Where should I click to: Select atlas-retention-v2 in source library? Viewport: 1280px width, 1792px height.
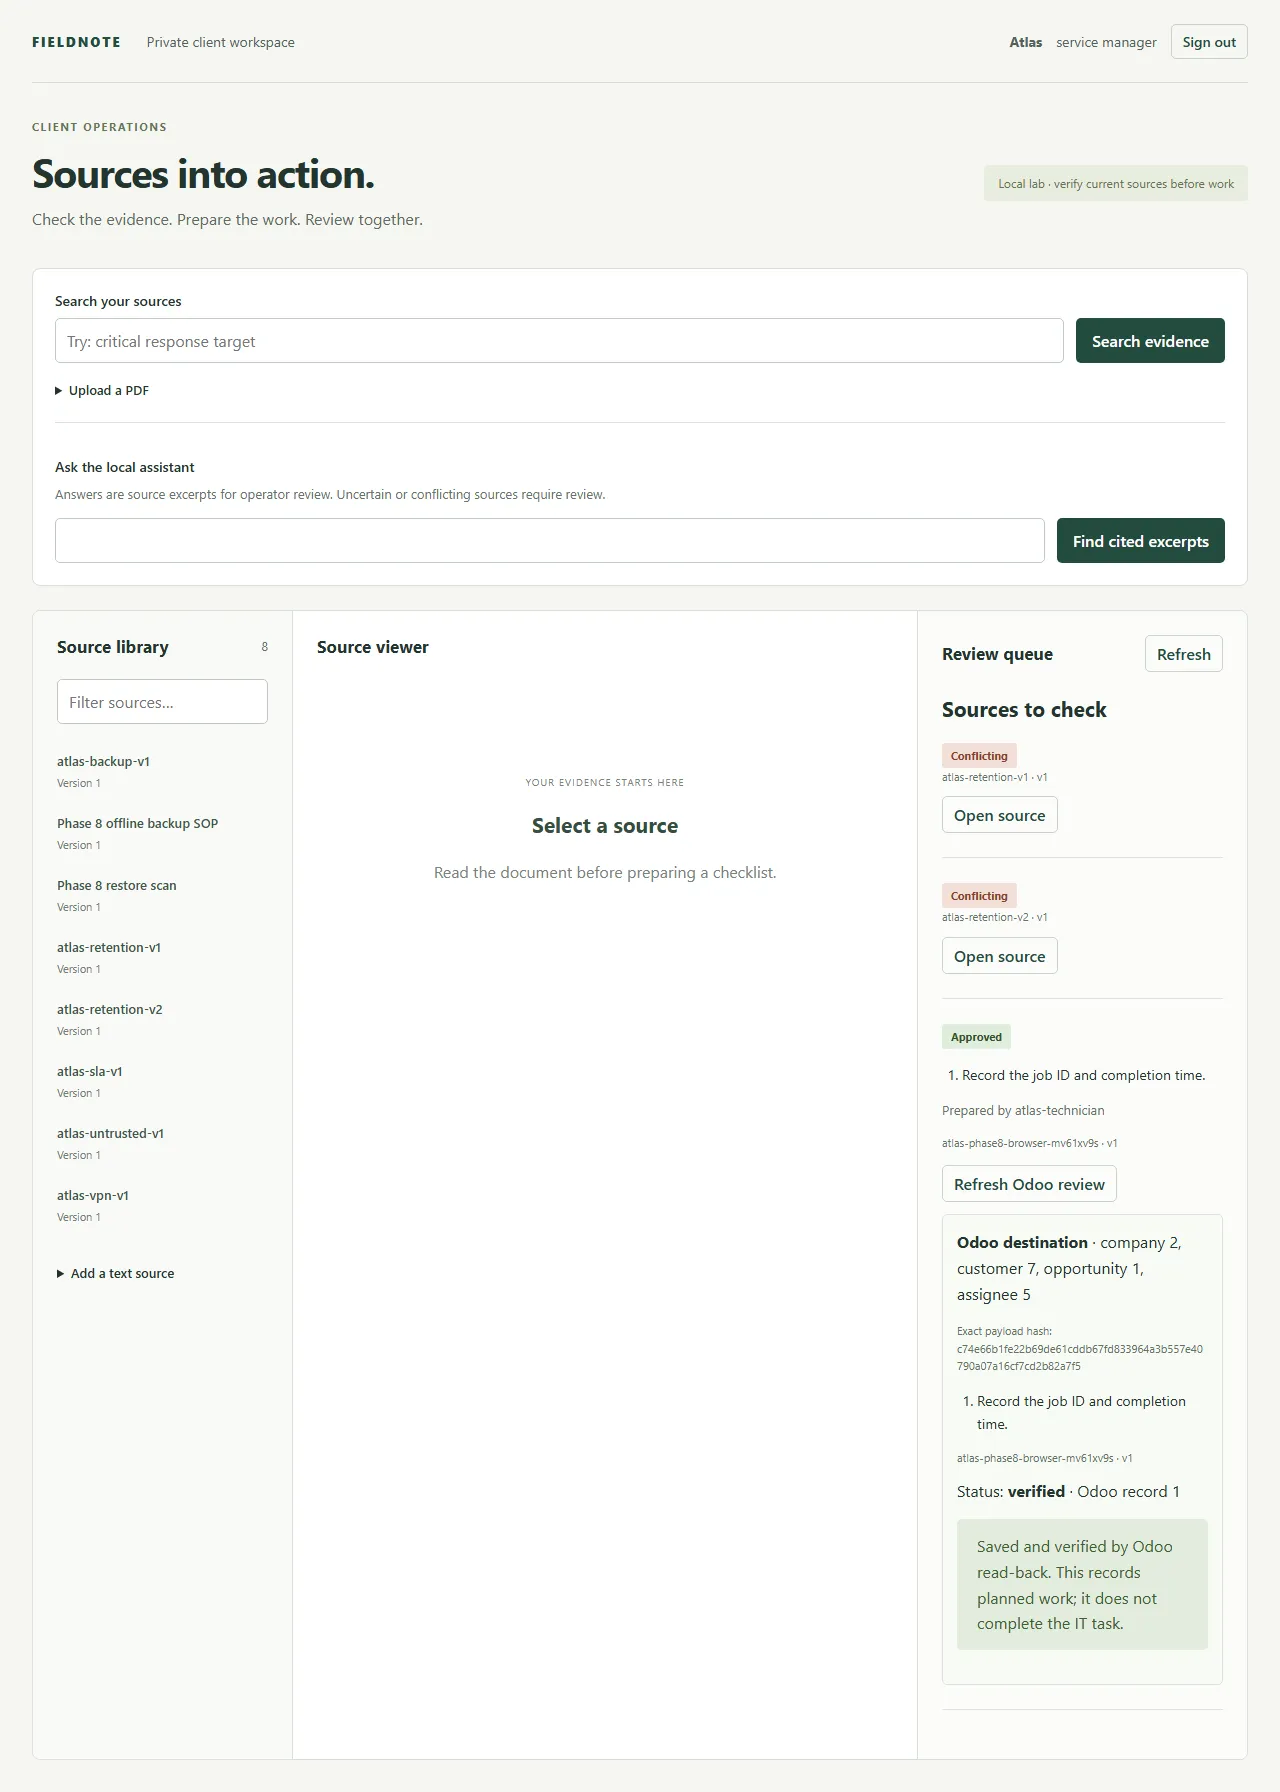coord(162,1019)
